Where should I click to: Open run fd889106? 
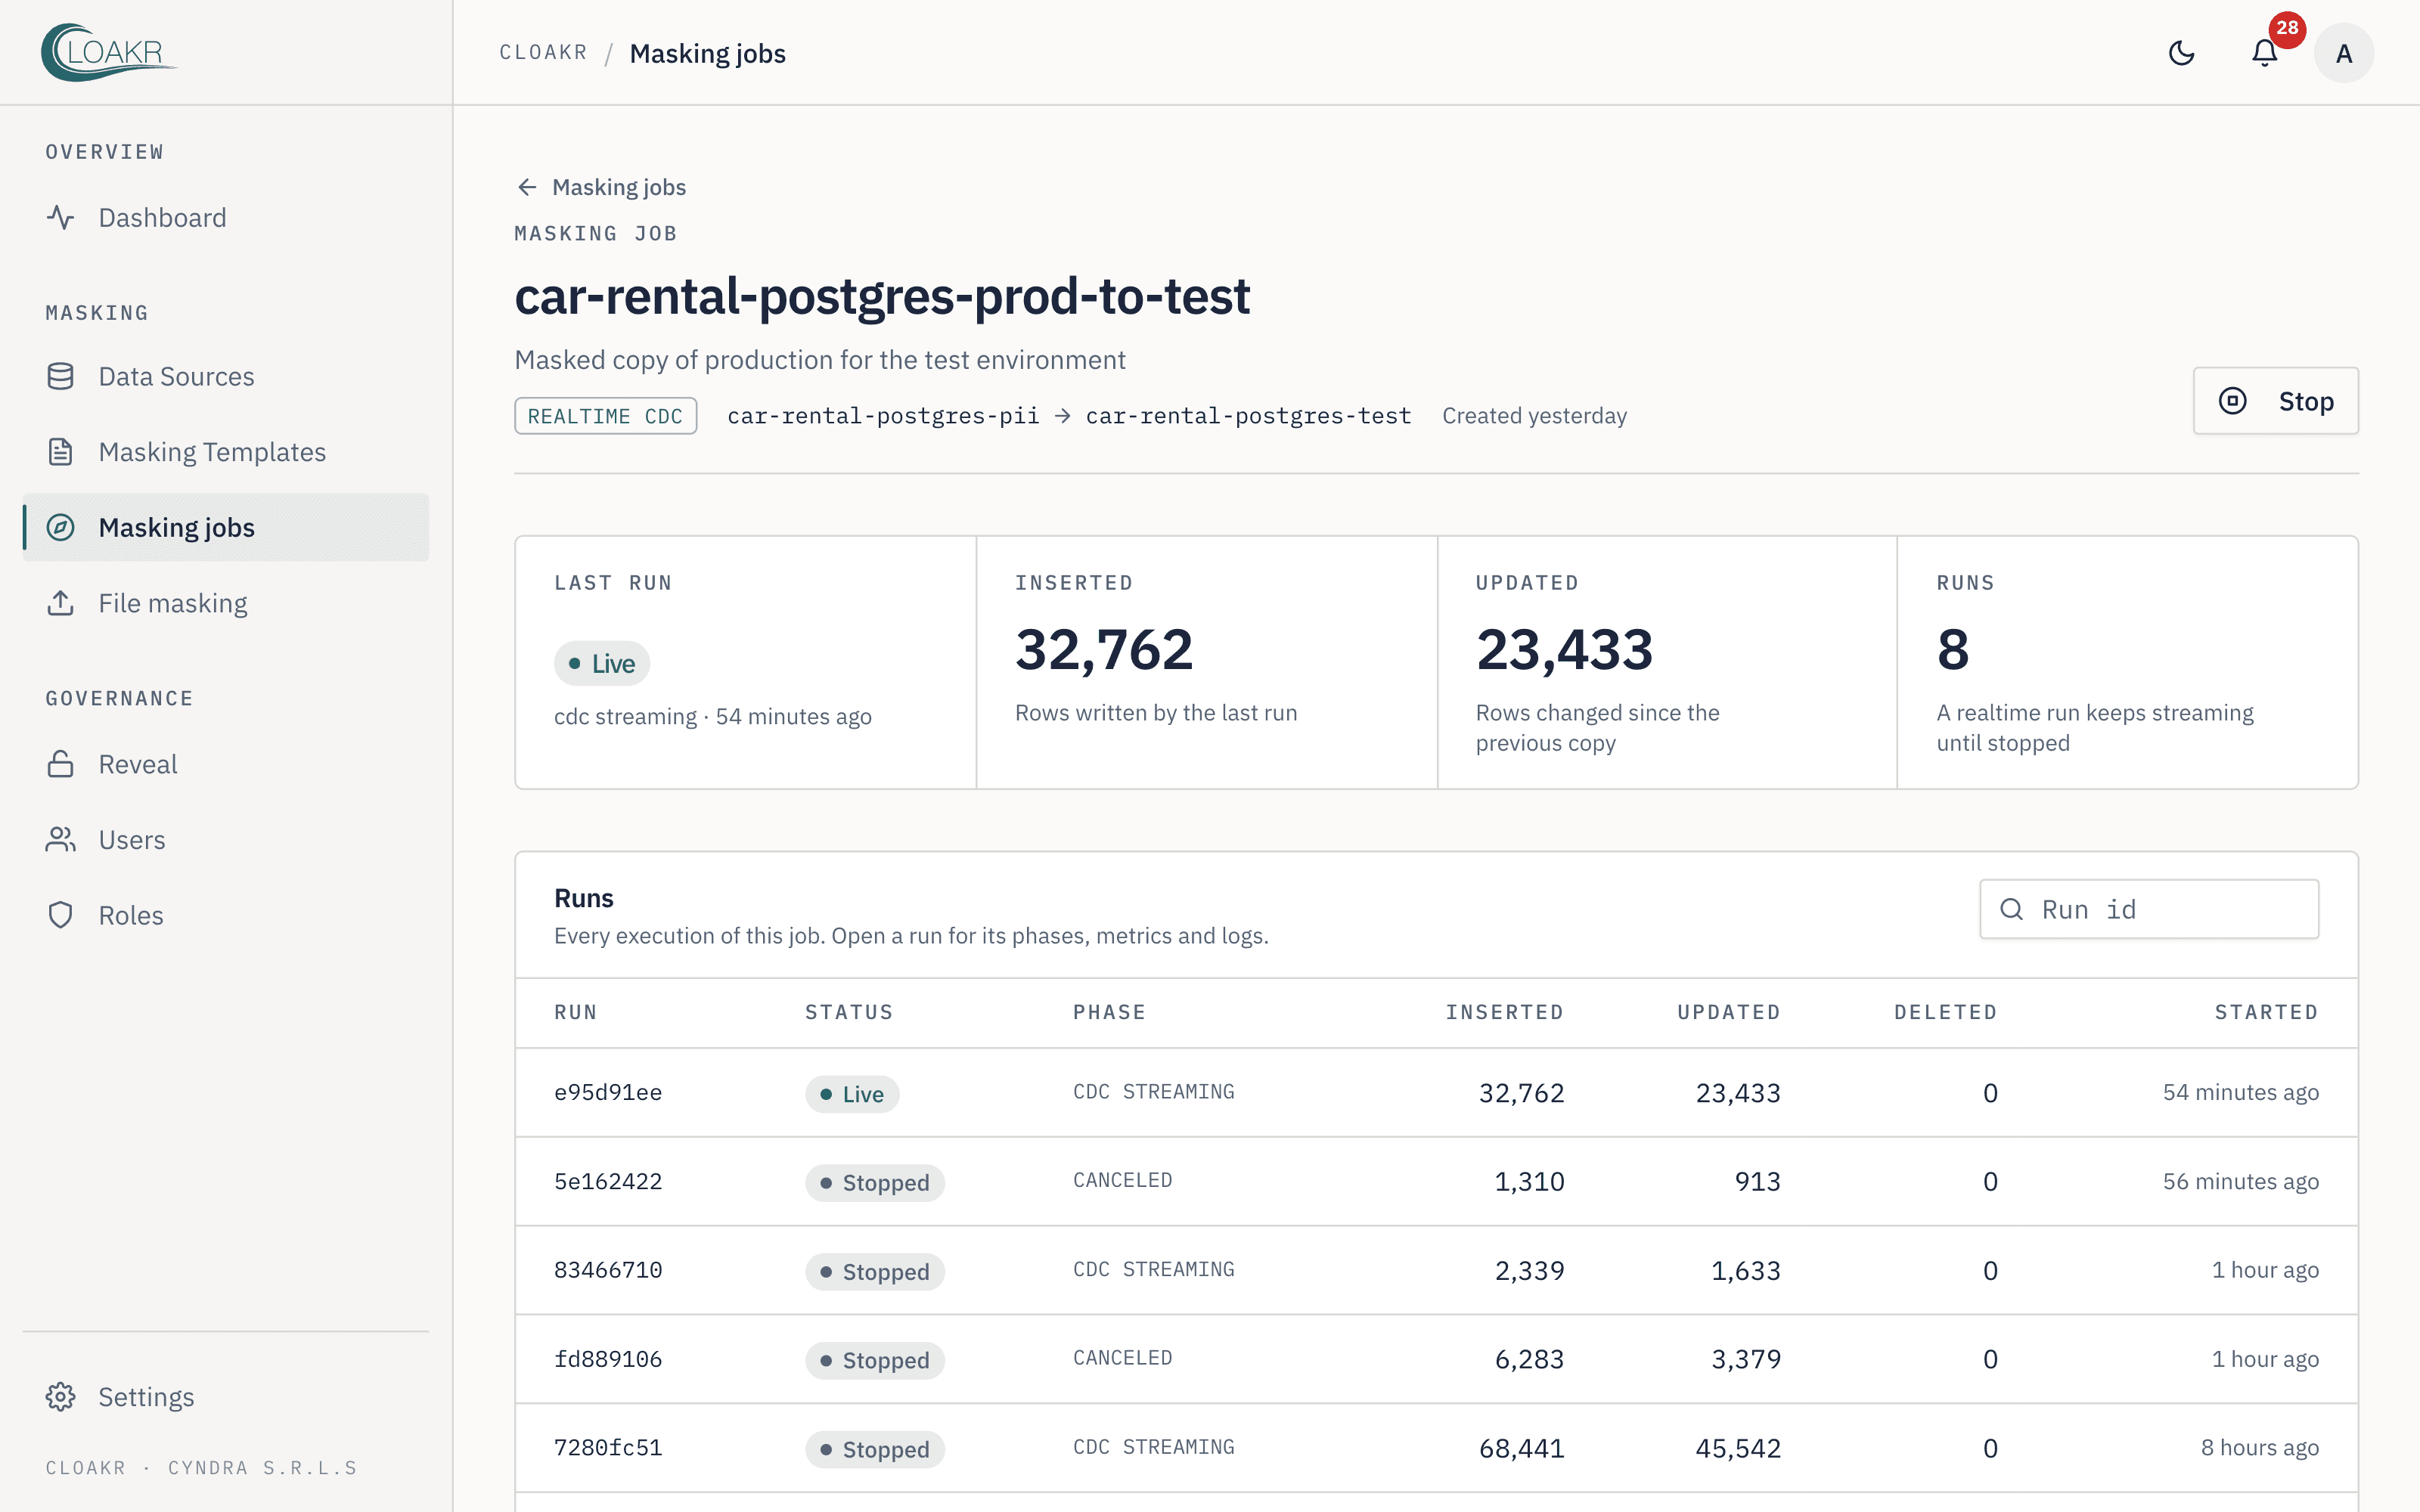coord(1436,1359)
